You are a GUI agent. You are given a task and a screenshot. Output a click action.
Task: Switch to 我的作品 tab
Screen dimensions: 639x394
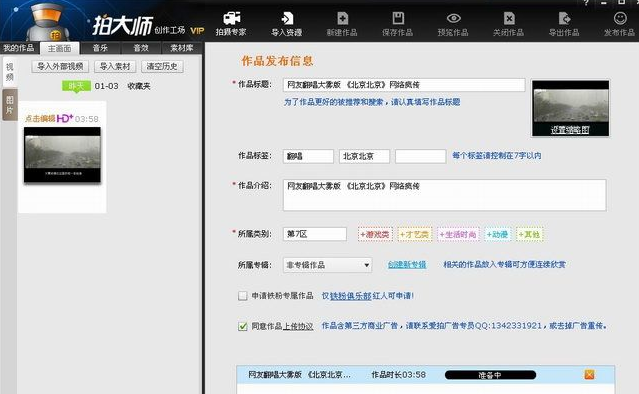[x=19, y=48]
